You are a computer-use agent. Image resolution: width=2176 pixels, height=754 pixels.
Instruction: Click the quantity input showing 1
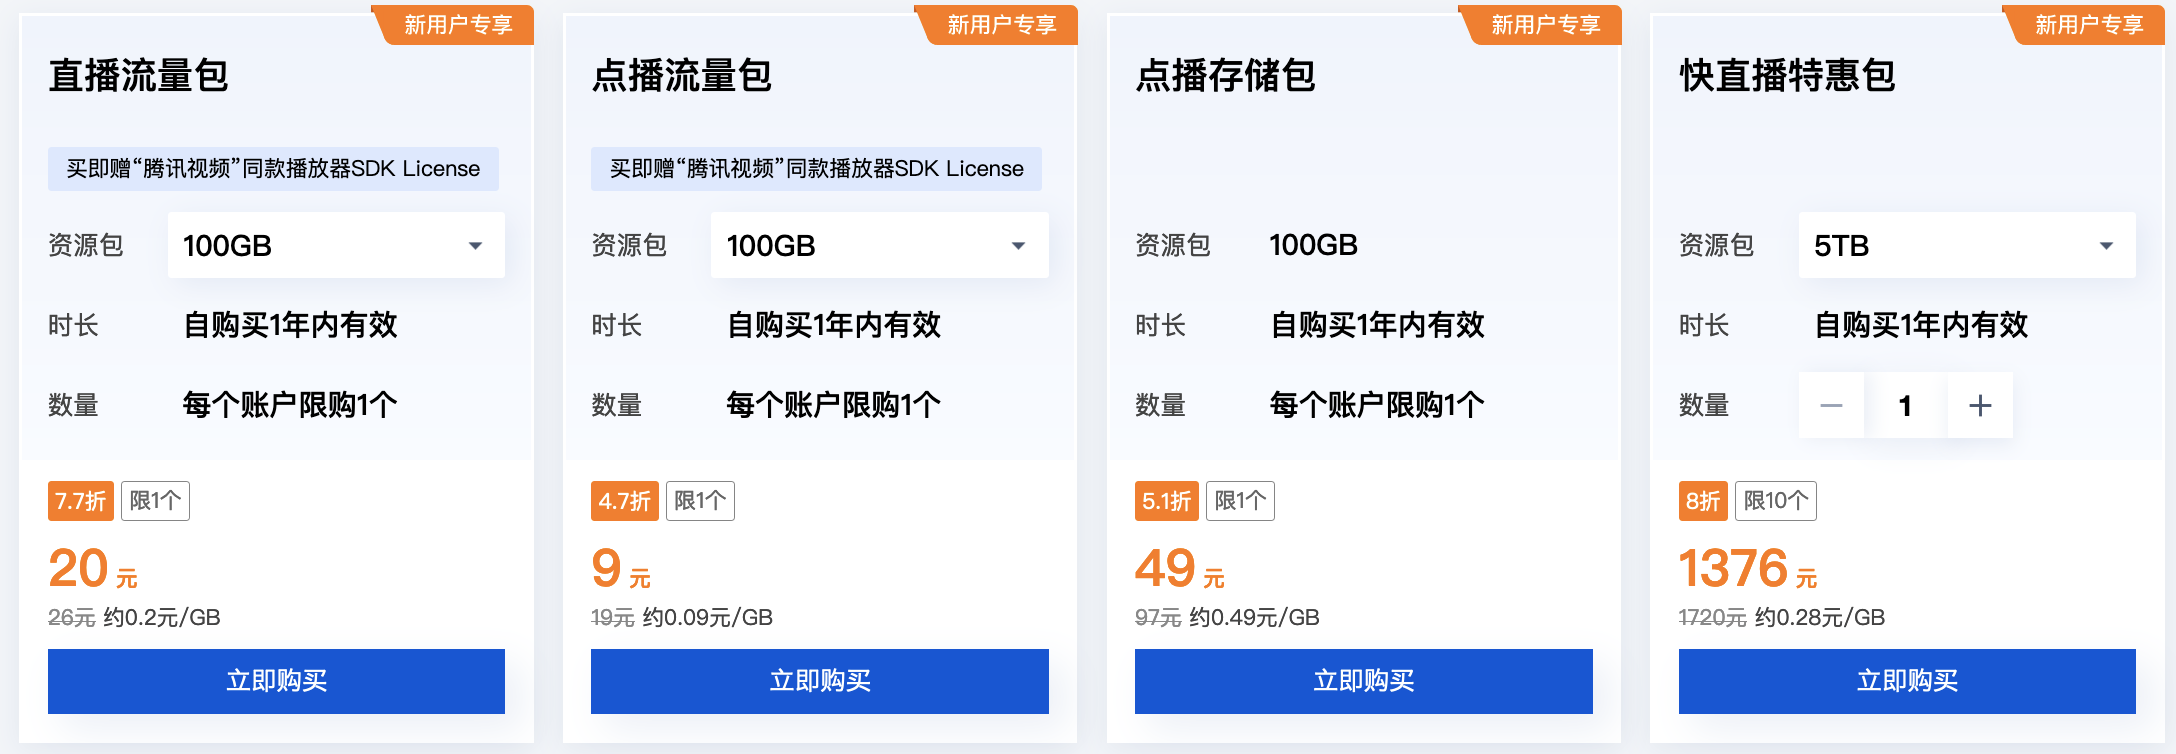[1905, 405]
